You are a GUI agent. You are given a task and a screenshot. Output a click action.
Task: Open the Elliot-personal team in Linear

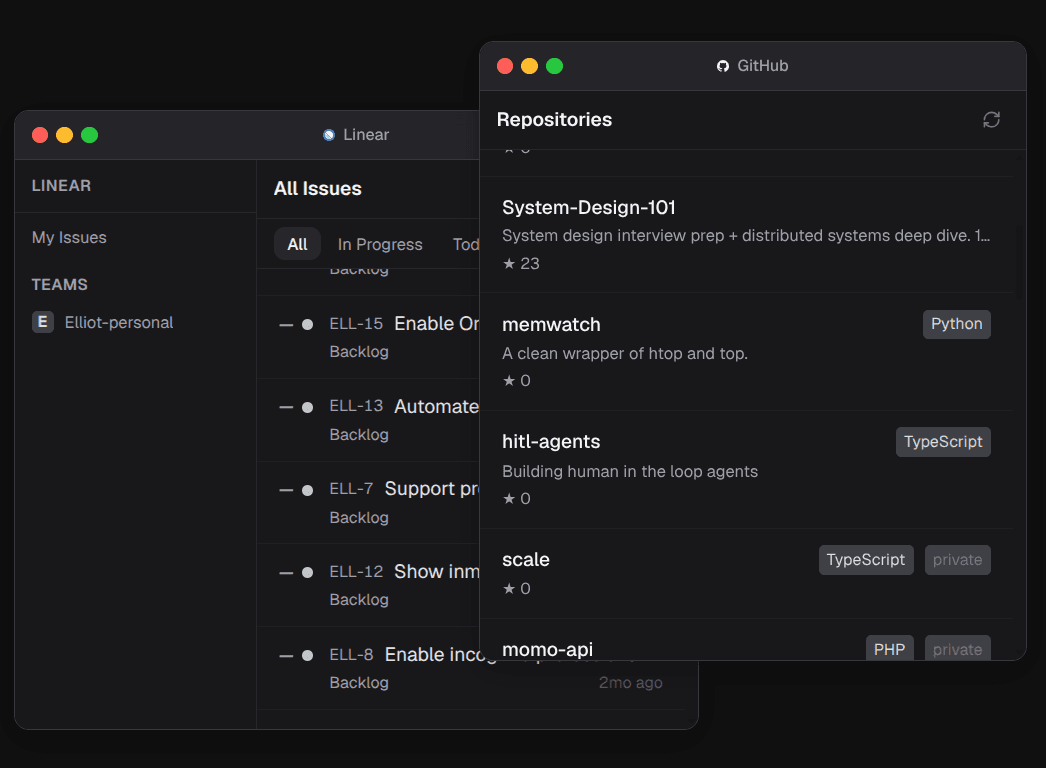pos(119,322)
